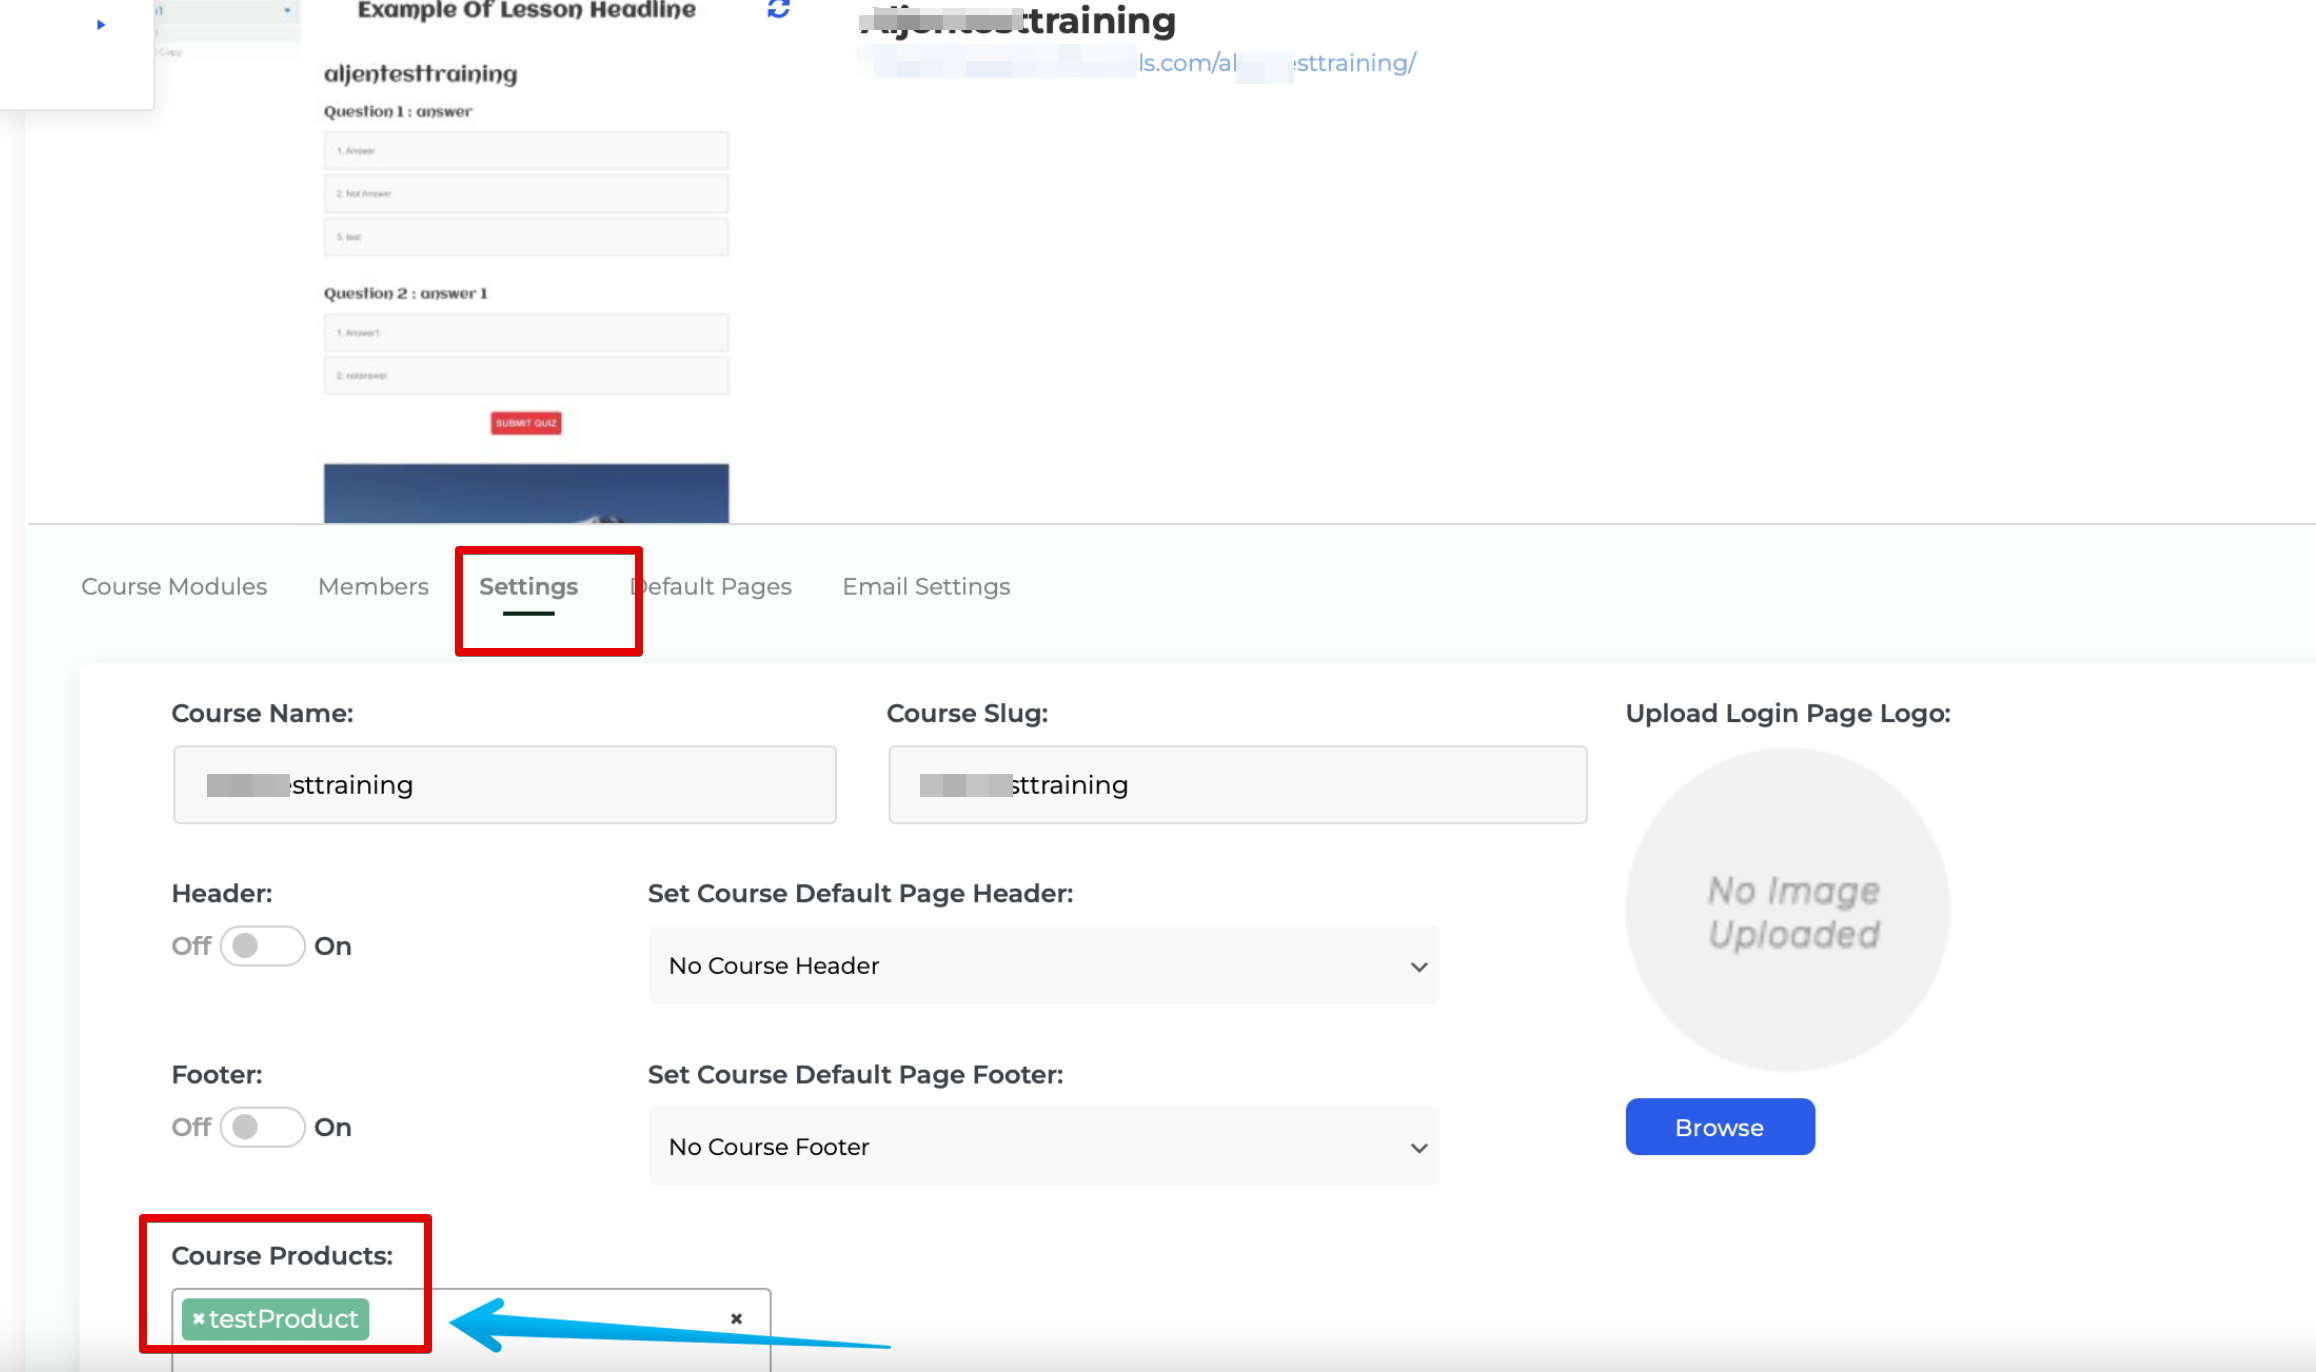This screenshot has height=1372, width=2316.
Task: Click the Submit Quiz button in the preview
Action: [x=525, y=423]
